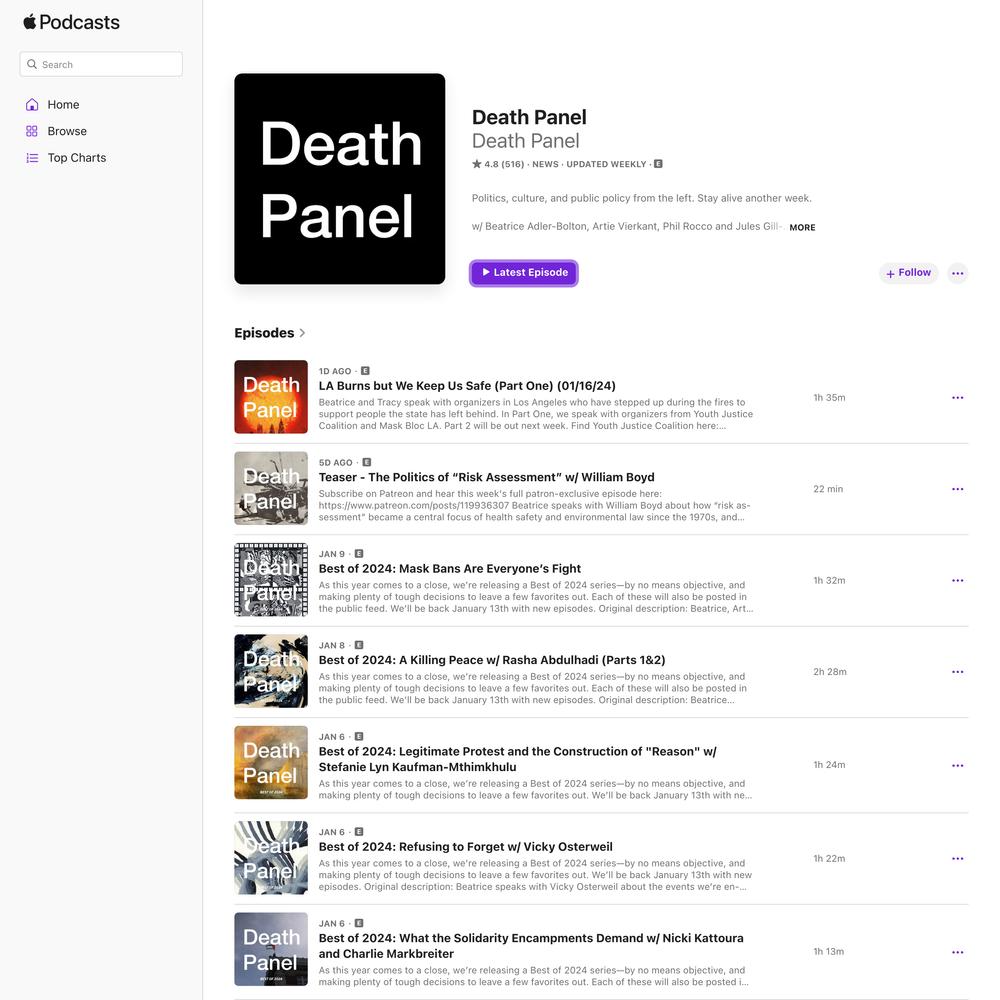Open Mask Bans Are Everyone's Fight episode
Viewport: 1000px width, 1000px height.
pos(450,568)
